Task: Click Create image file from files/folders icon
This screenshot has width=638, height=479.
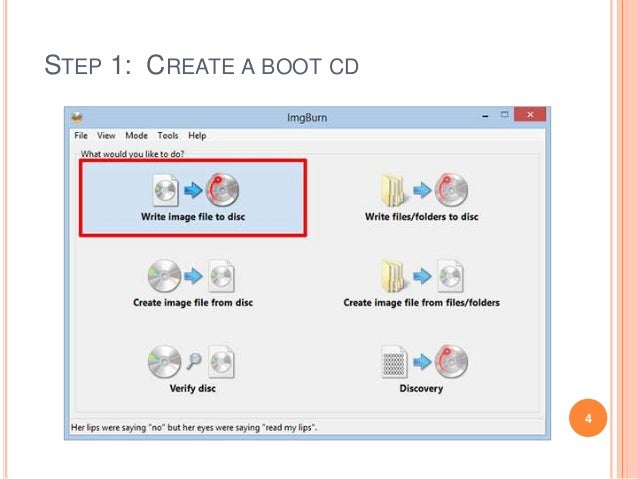Action: pyautogui.click(x=422, y=276)
